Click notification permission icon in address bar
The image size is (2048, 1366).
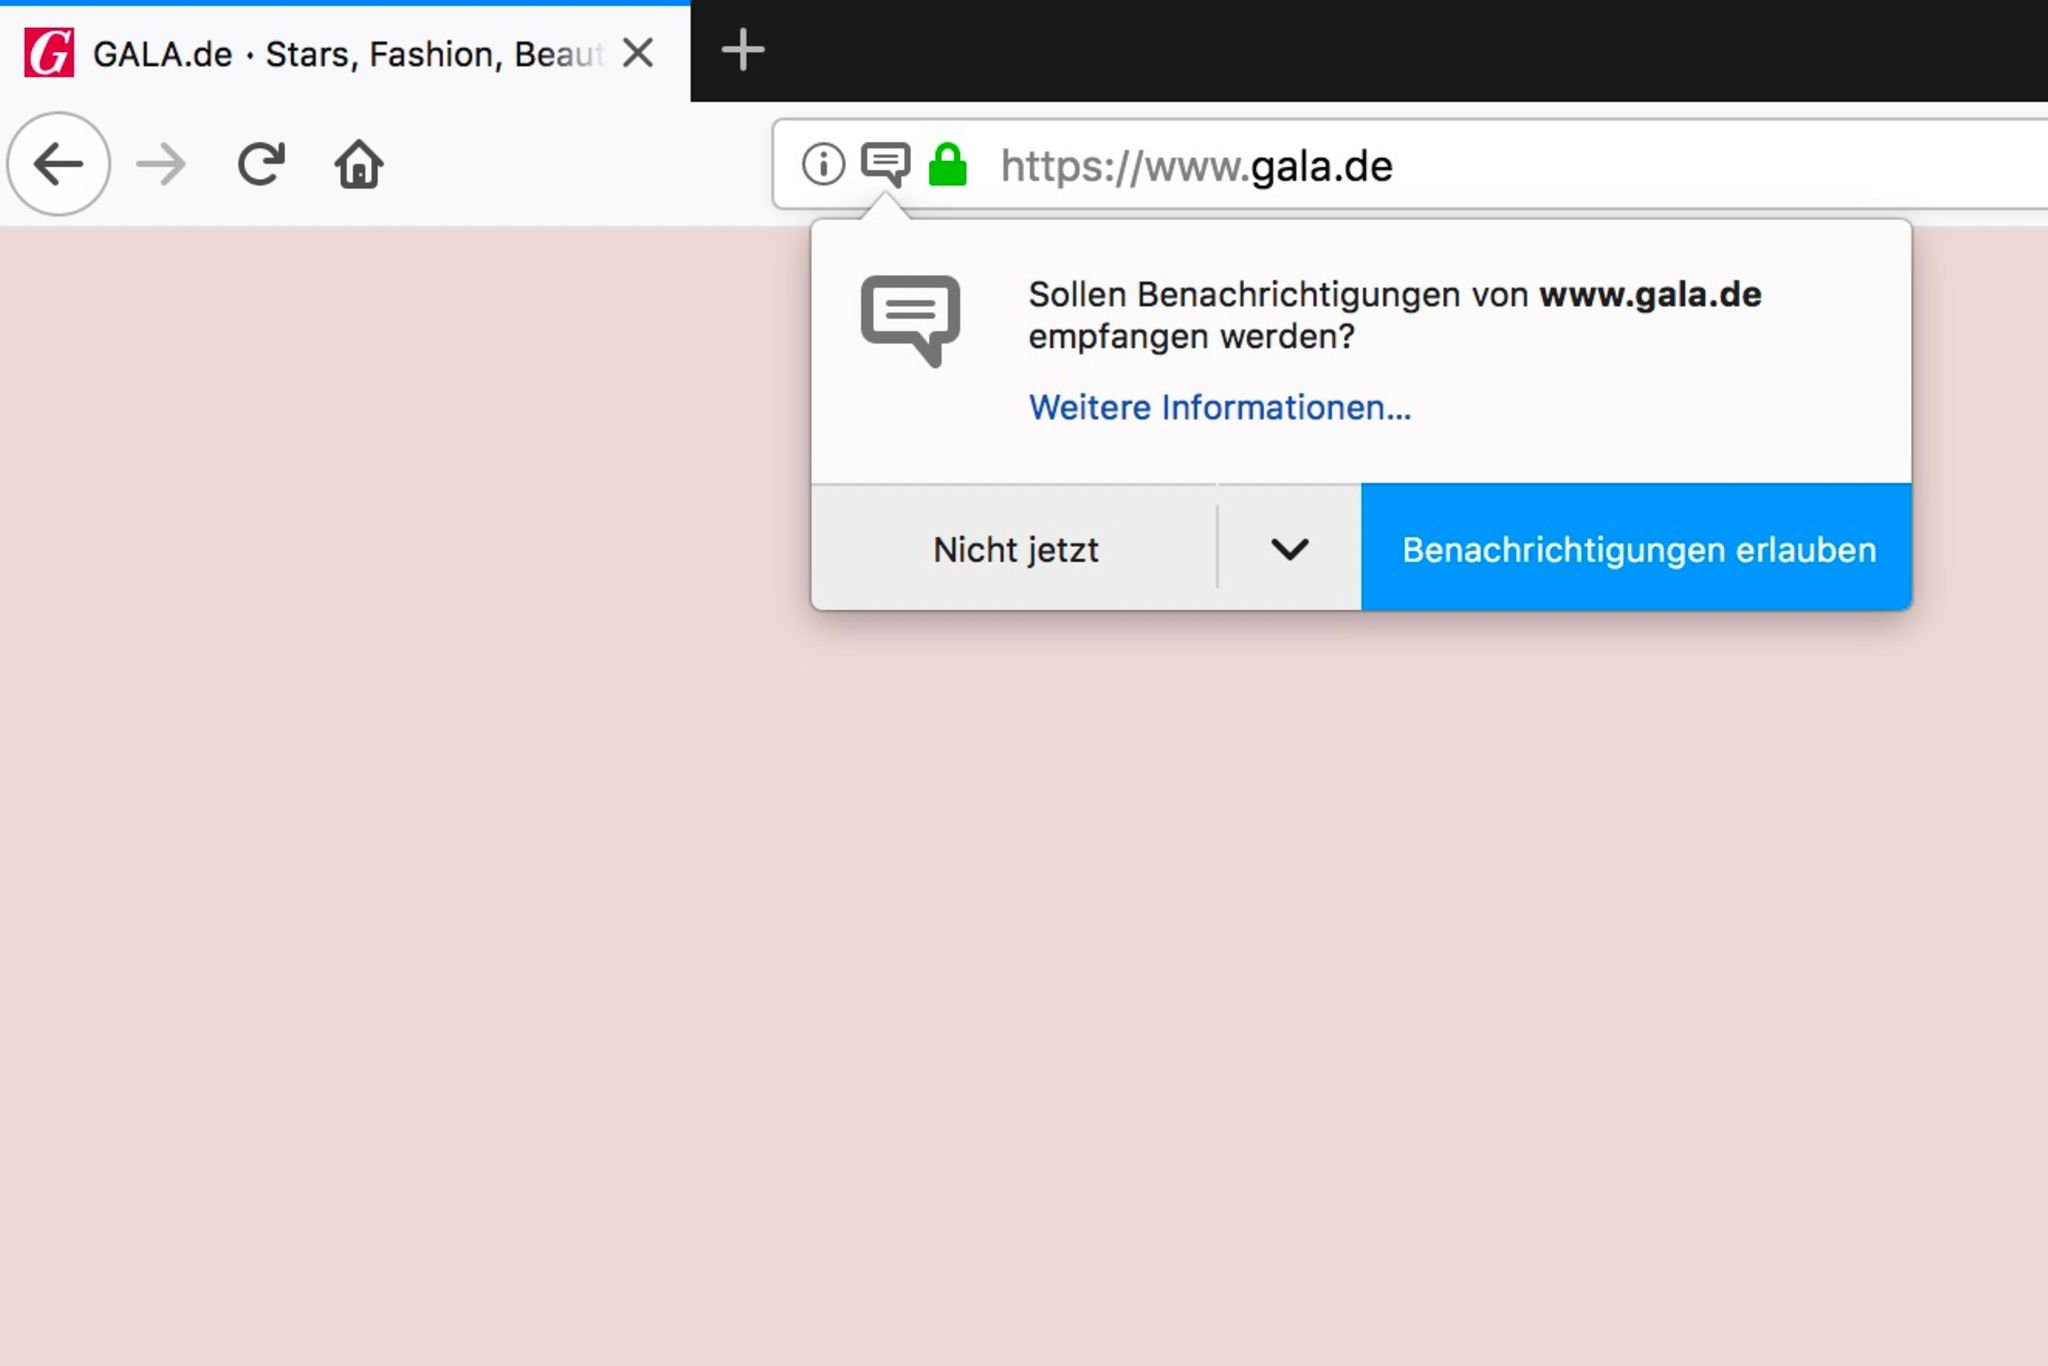(x=885, y=164)
